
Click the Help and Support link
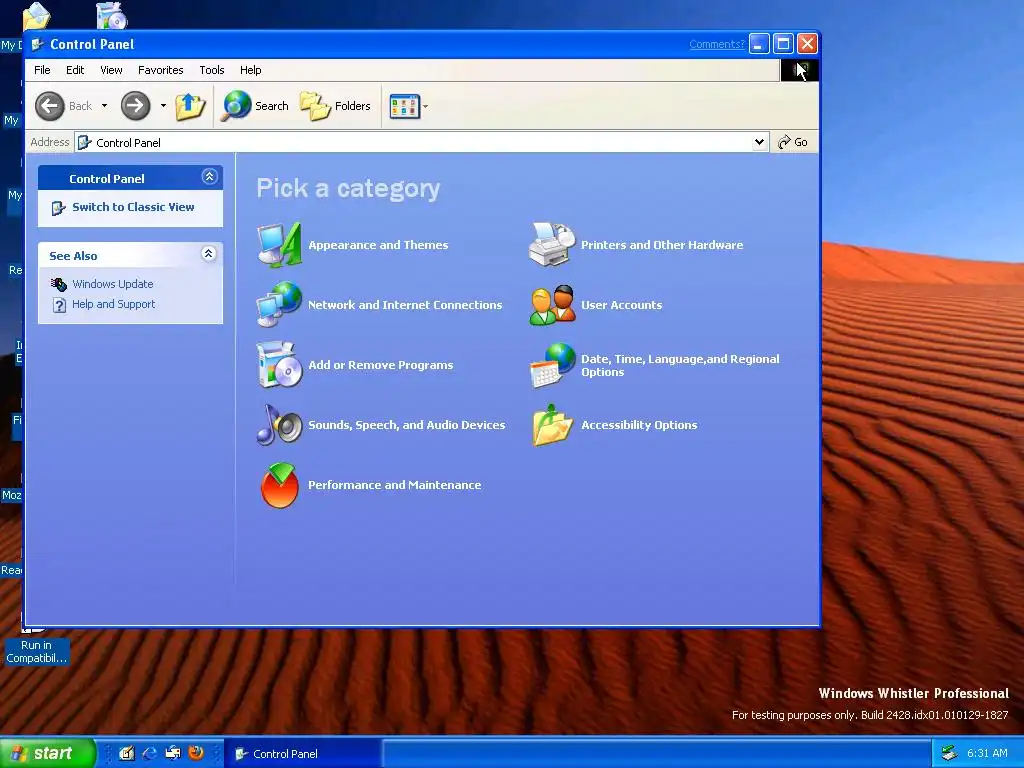tap(114, 304)
